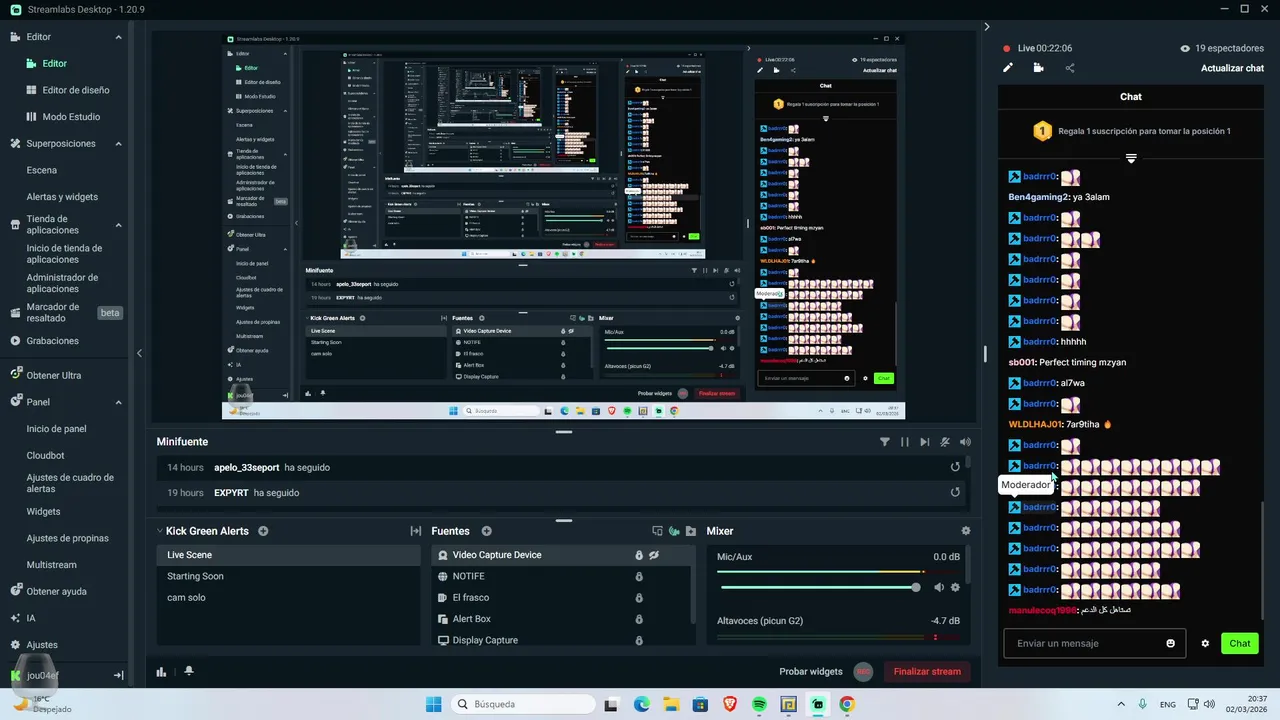Collapse the chat panel chevron
Viewport: 1280px width, 720px height.
tap(986, 27)
